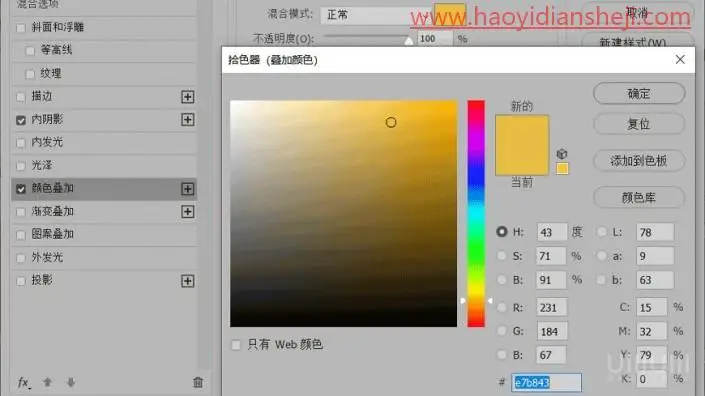
Task: Click the brightness field showing 91
Action: pos(551,280)
